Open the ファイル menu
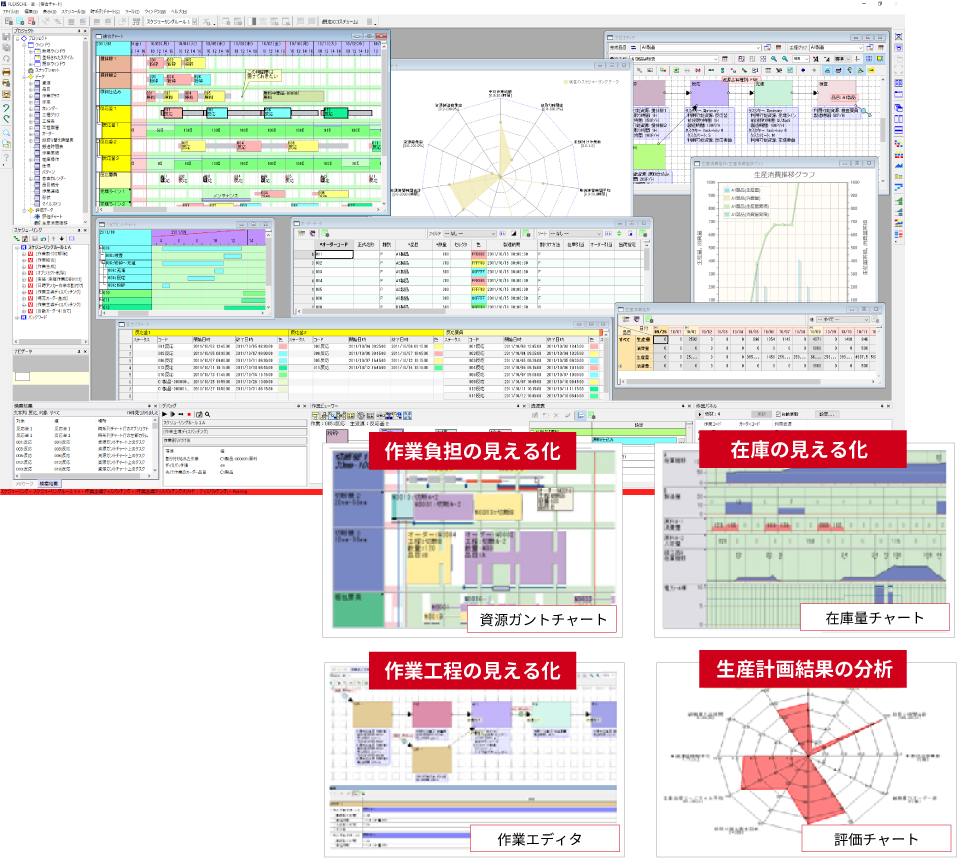 [x=11, y=11]
